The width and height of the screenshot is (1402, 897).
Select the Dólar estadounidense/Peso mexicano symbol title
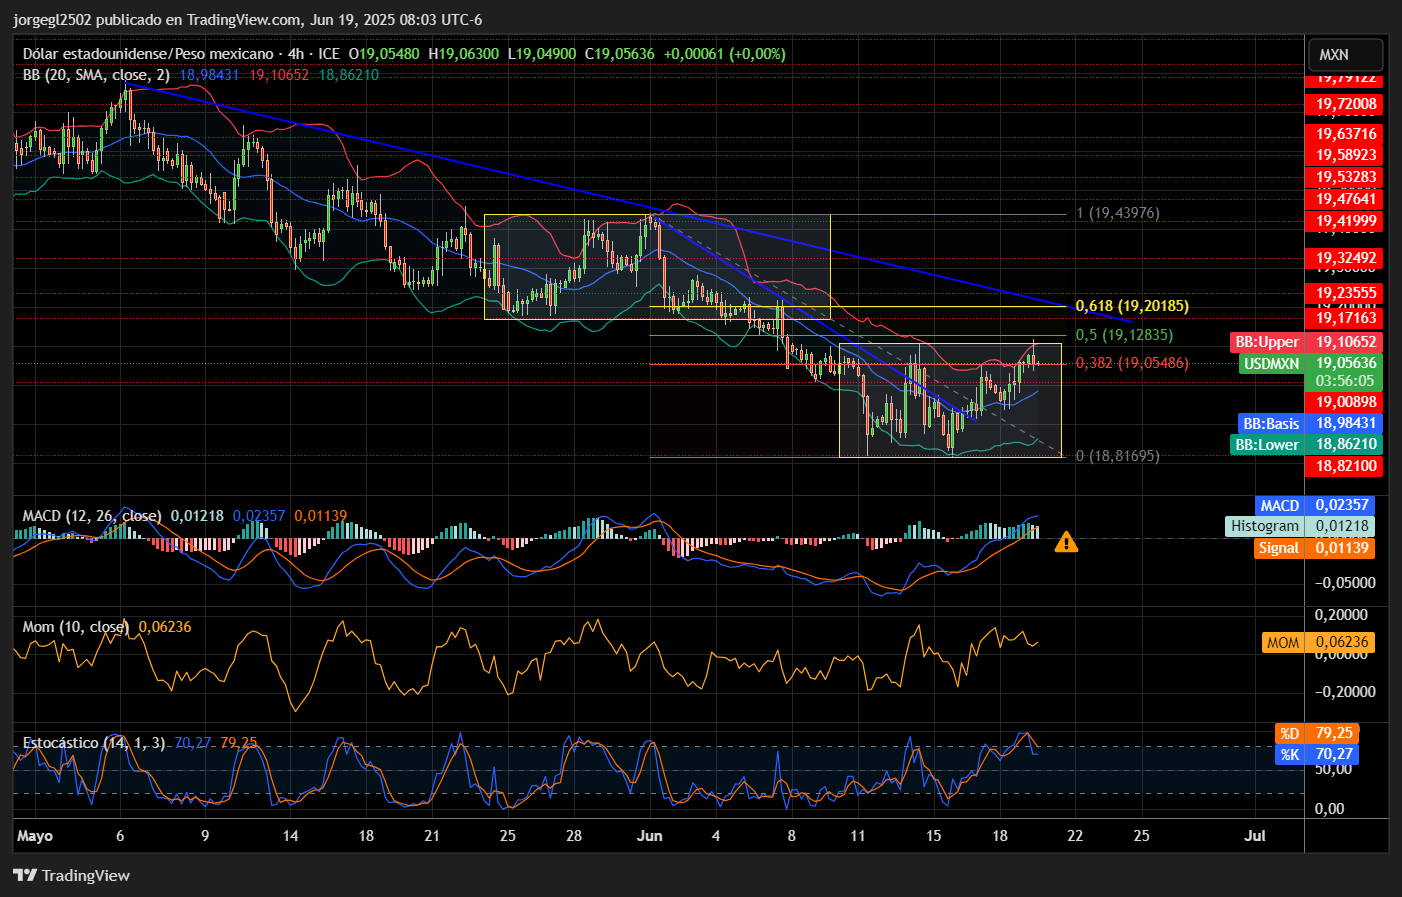pyautogui.click(x=148, y=54)
